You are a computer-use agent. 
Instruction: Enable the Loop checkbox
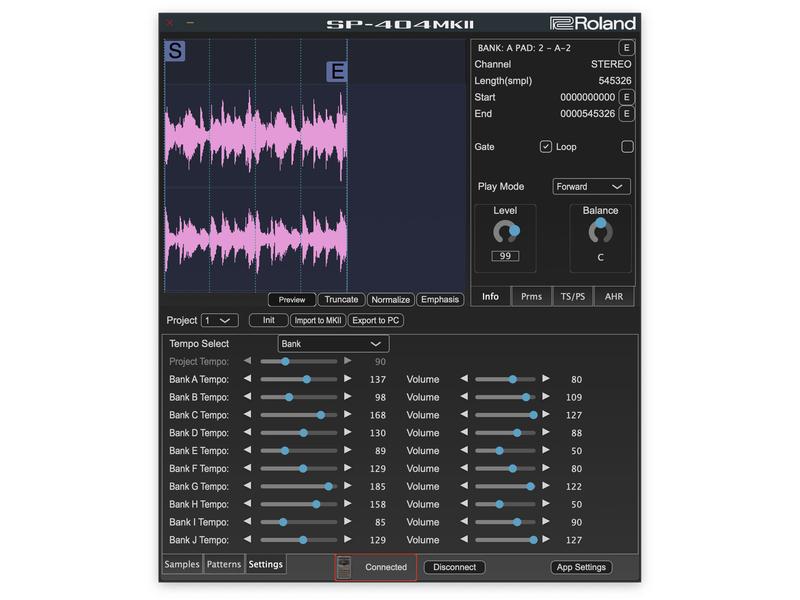pyautogui.click(x=627, y=147)
